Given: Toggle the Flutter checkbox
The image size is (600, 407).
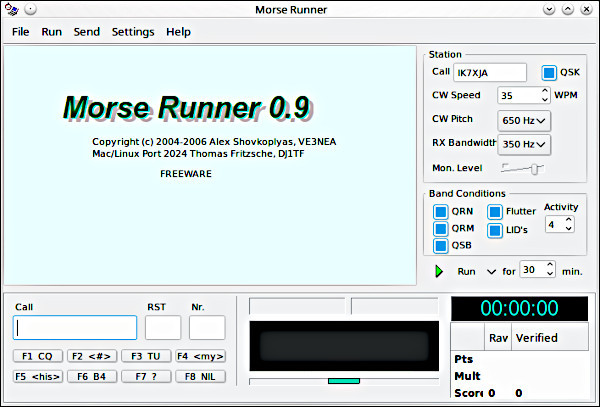Looking at the screenshot, I should [495, 212].
